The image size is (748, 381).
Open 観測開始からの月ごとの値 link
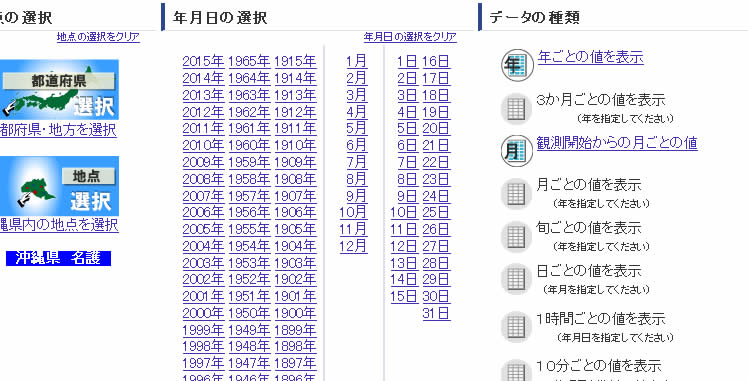click(617, 143)
